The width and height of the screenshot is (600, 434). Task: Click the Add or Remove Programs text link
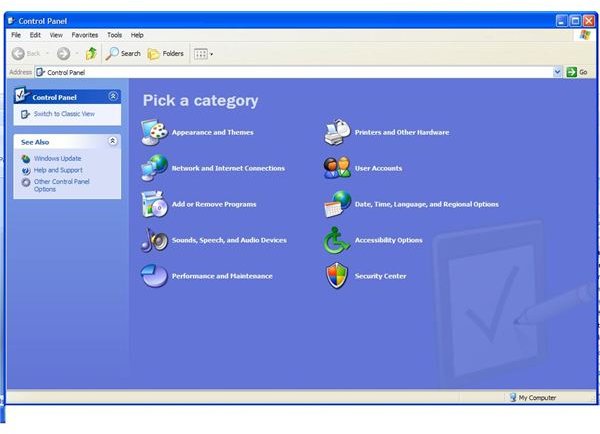214,204
